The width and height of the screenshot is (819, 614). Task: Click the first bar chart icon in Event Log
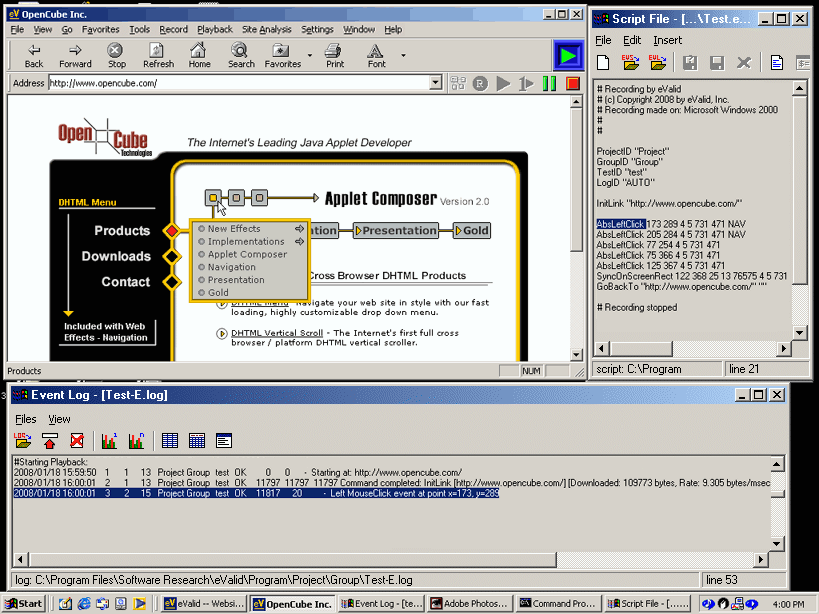109,441
